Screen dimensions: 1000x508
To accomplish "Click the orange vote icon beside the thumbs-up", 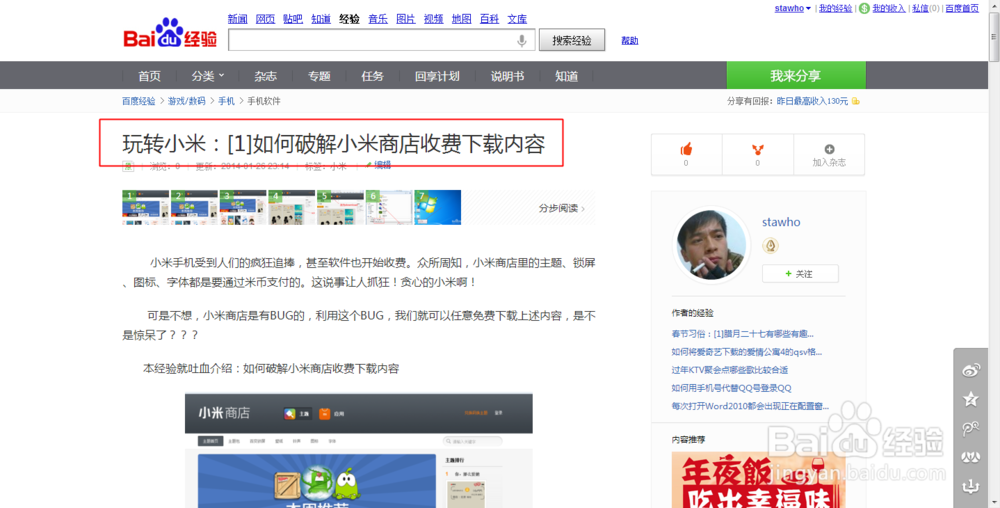I will coord(758,150).
